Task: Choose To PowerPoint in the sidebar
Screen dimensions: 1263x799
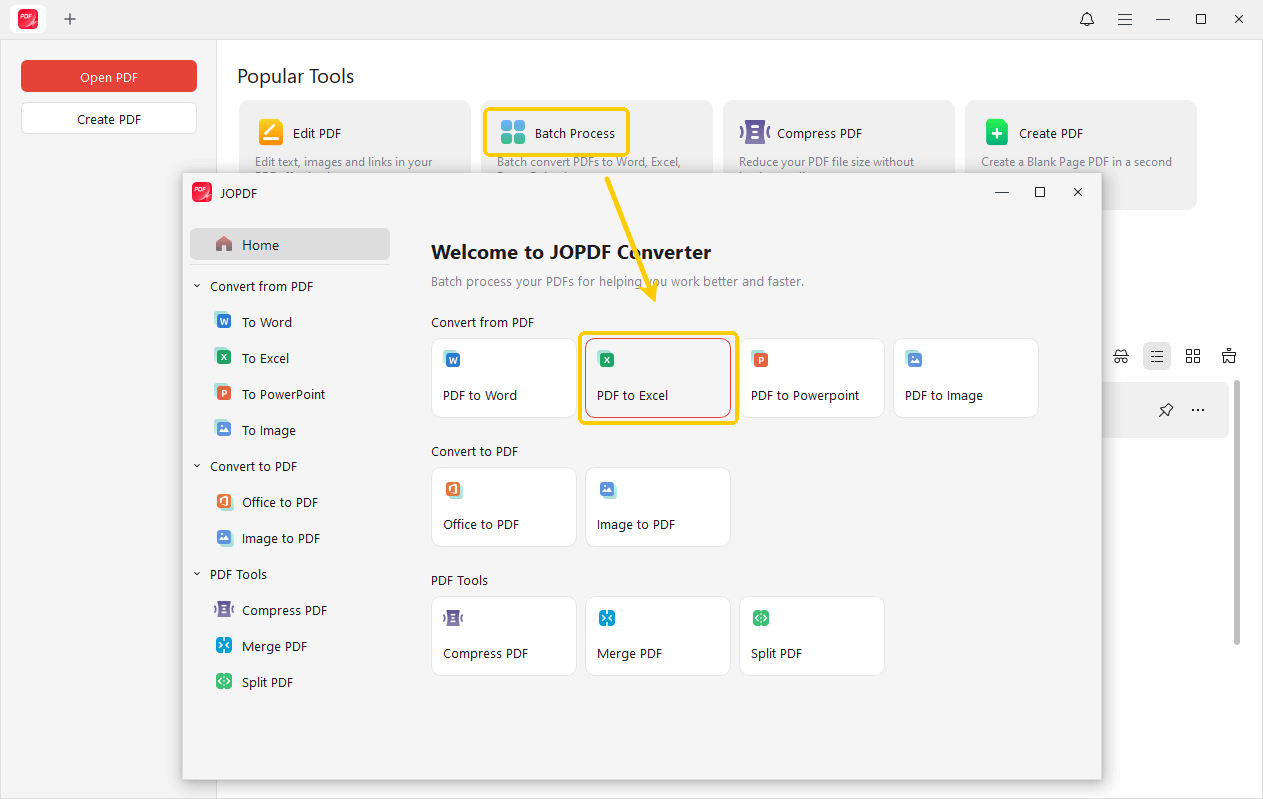Action: pyautogui.click(x=283, y=394)
